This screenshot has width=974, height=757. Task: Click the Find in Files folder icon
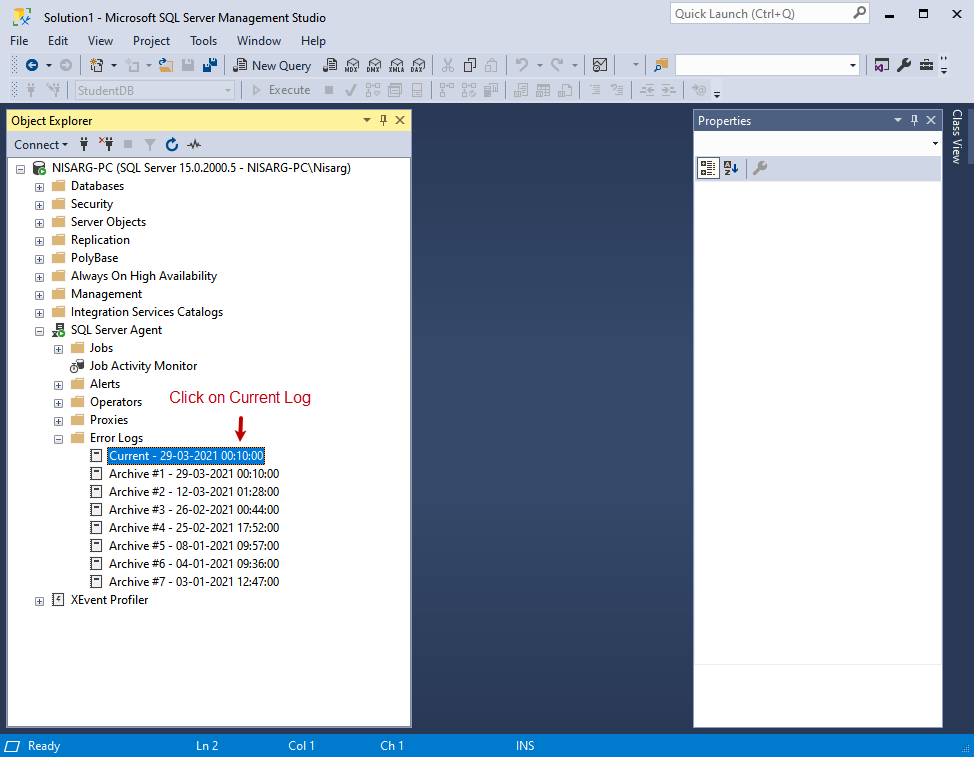coord(661,65)
